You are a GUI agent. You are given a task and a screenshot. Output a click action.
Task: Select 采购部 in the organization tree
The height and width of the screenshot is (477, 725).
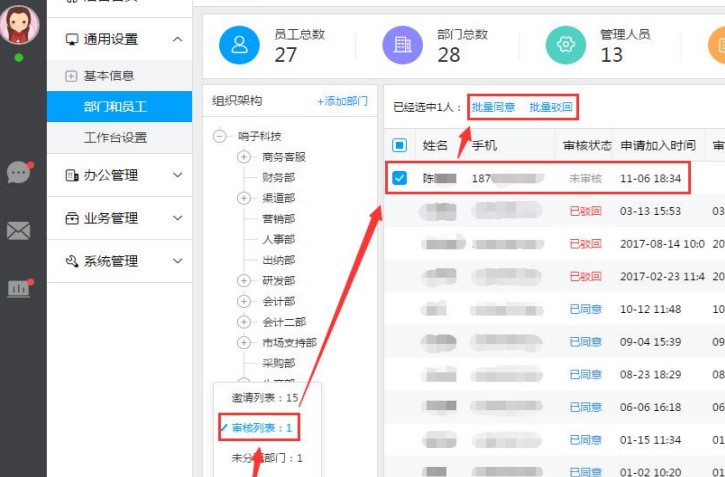279,363
